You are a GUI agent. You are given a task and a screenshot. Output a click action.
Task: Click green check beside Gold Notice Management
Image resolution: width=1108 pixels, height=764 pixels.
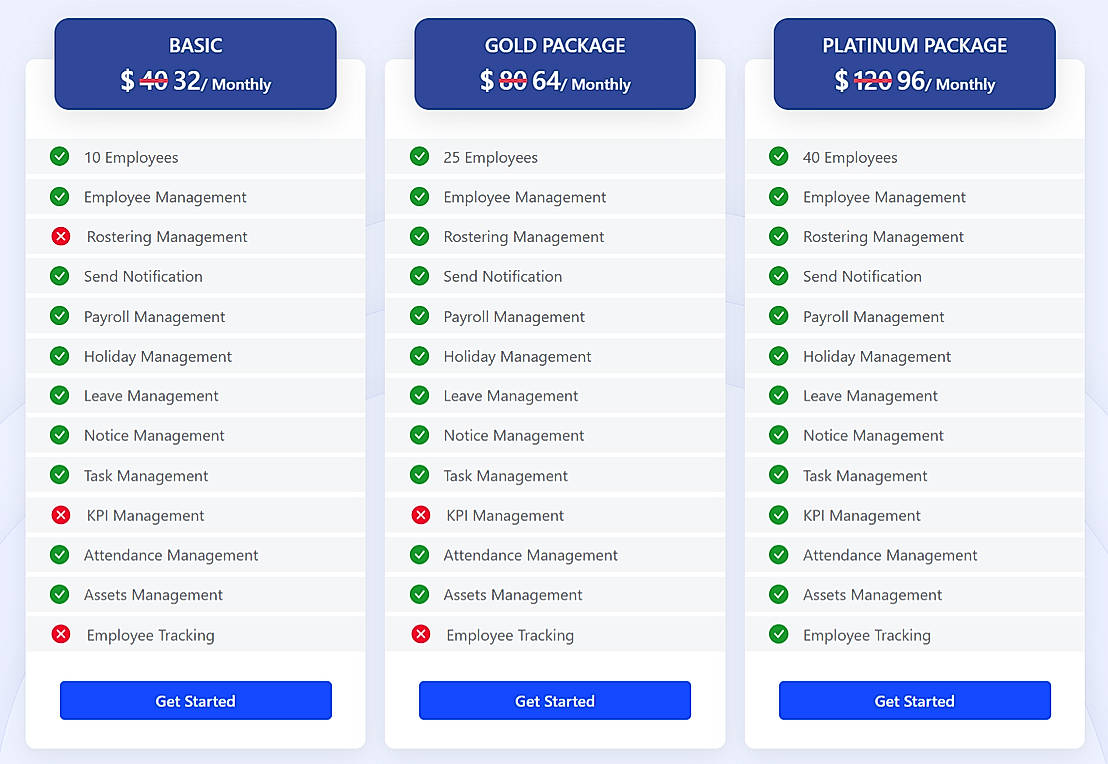420,435
